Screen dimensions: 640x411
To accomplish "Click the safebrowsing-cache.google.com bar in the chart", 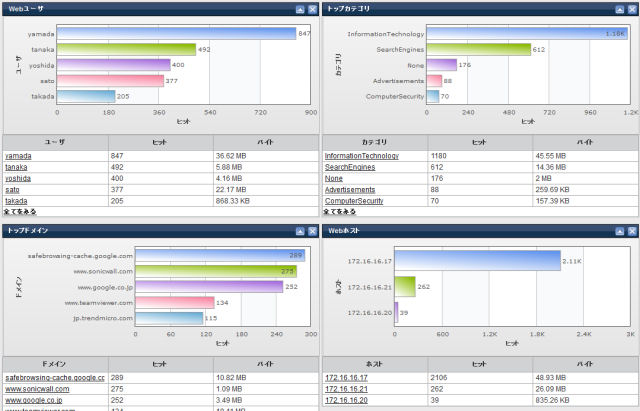I will tap(220, 255).
